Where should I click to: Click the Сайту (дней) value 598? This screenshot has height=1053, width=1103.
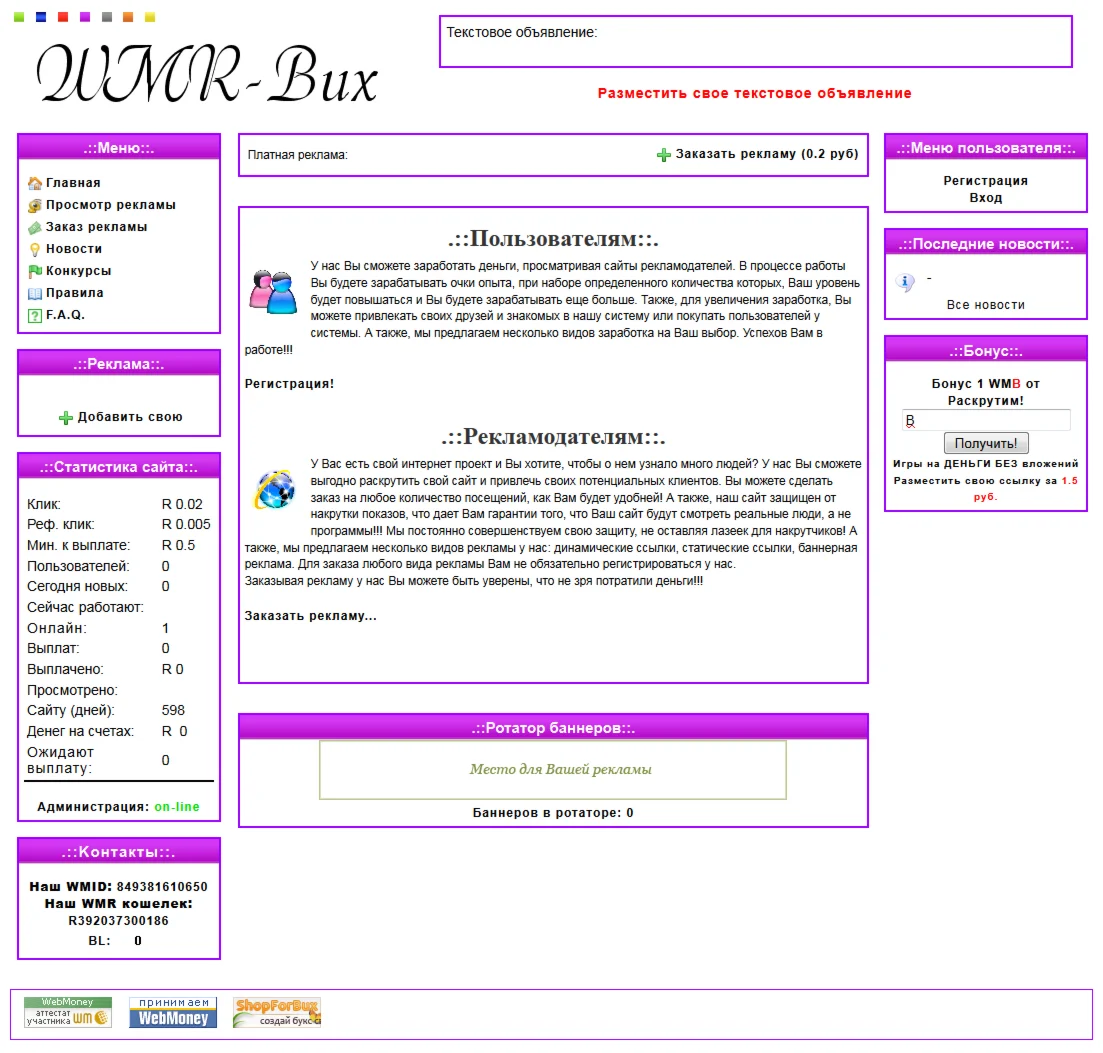point(173,710)
